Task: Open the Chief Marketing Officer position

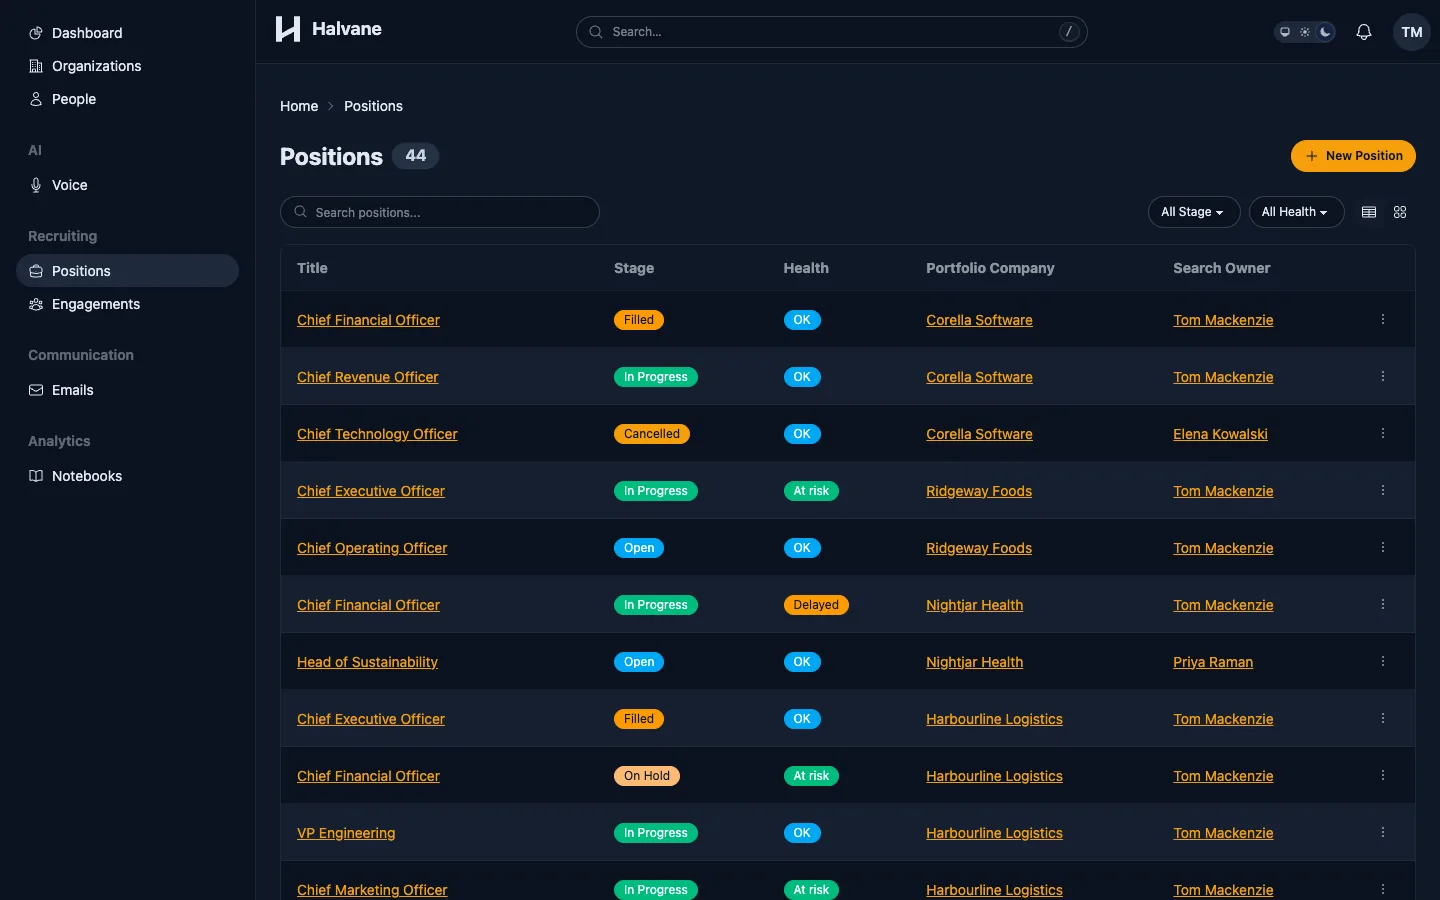Action: (372, 890)
